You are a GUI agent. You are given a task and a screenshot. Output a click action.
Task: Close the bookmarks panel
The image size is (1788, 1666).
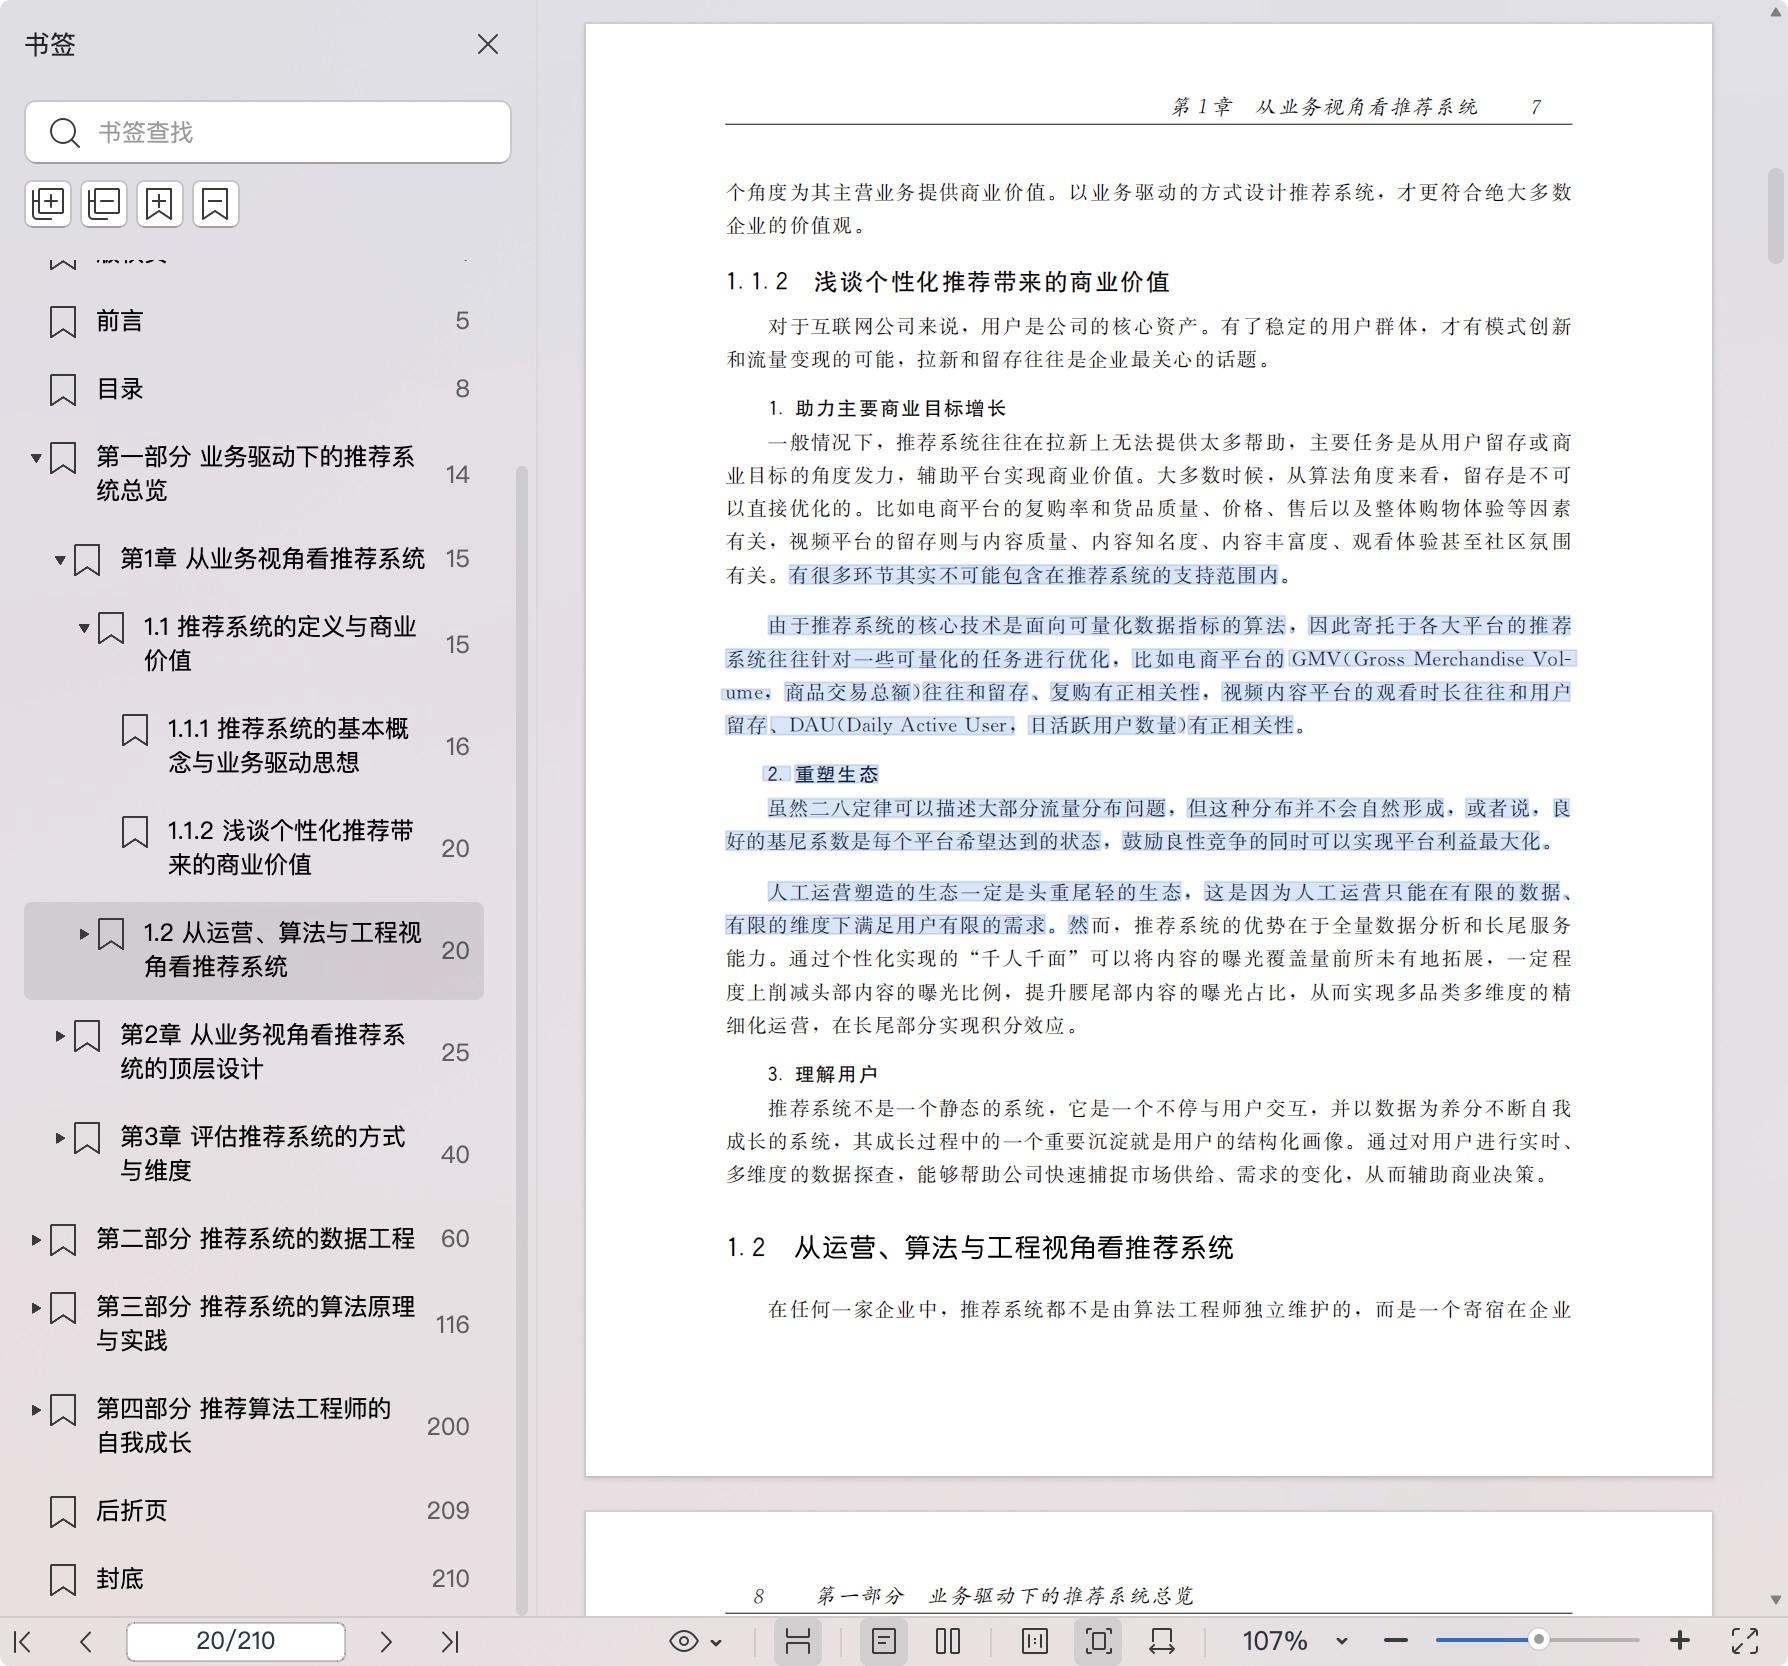(488, 44)
